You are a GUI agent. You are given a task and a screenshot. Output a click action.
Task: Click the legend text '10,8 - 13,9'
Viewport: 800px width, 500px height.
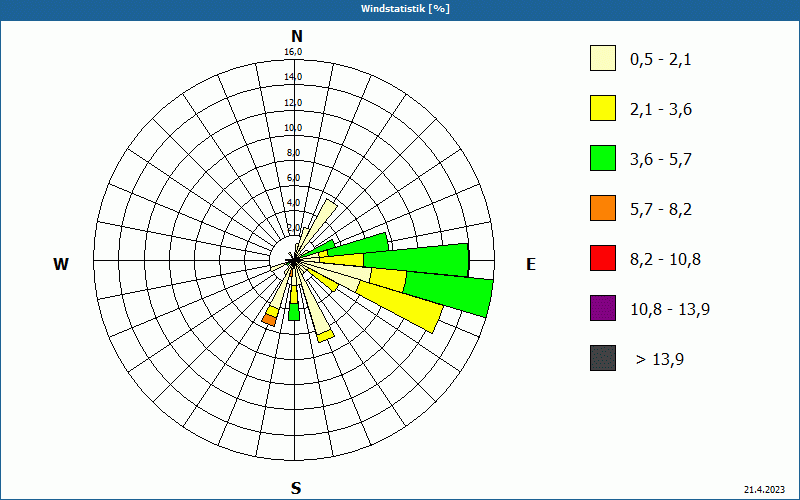pos(670,310)
